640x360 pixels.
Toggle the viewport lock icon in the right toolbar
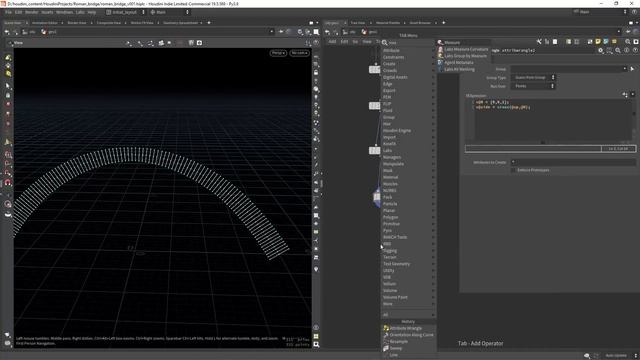(316, 73)
